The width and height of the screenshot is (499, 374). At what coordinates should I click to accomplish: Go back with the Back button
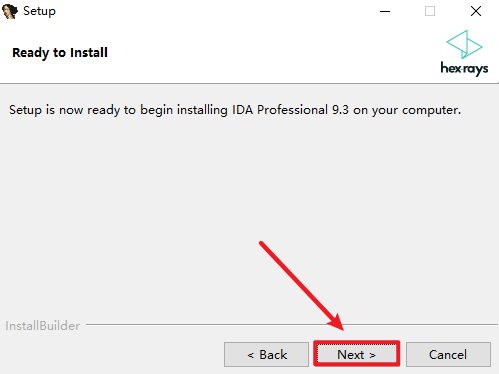tap(266, 354)
